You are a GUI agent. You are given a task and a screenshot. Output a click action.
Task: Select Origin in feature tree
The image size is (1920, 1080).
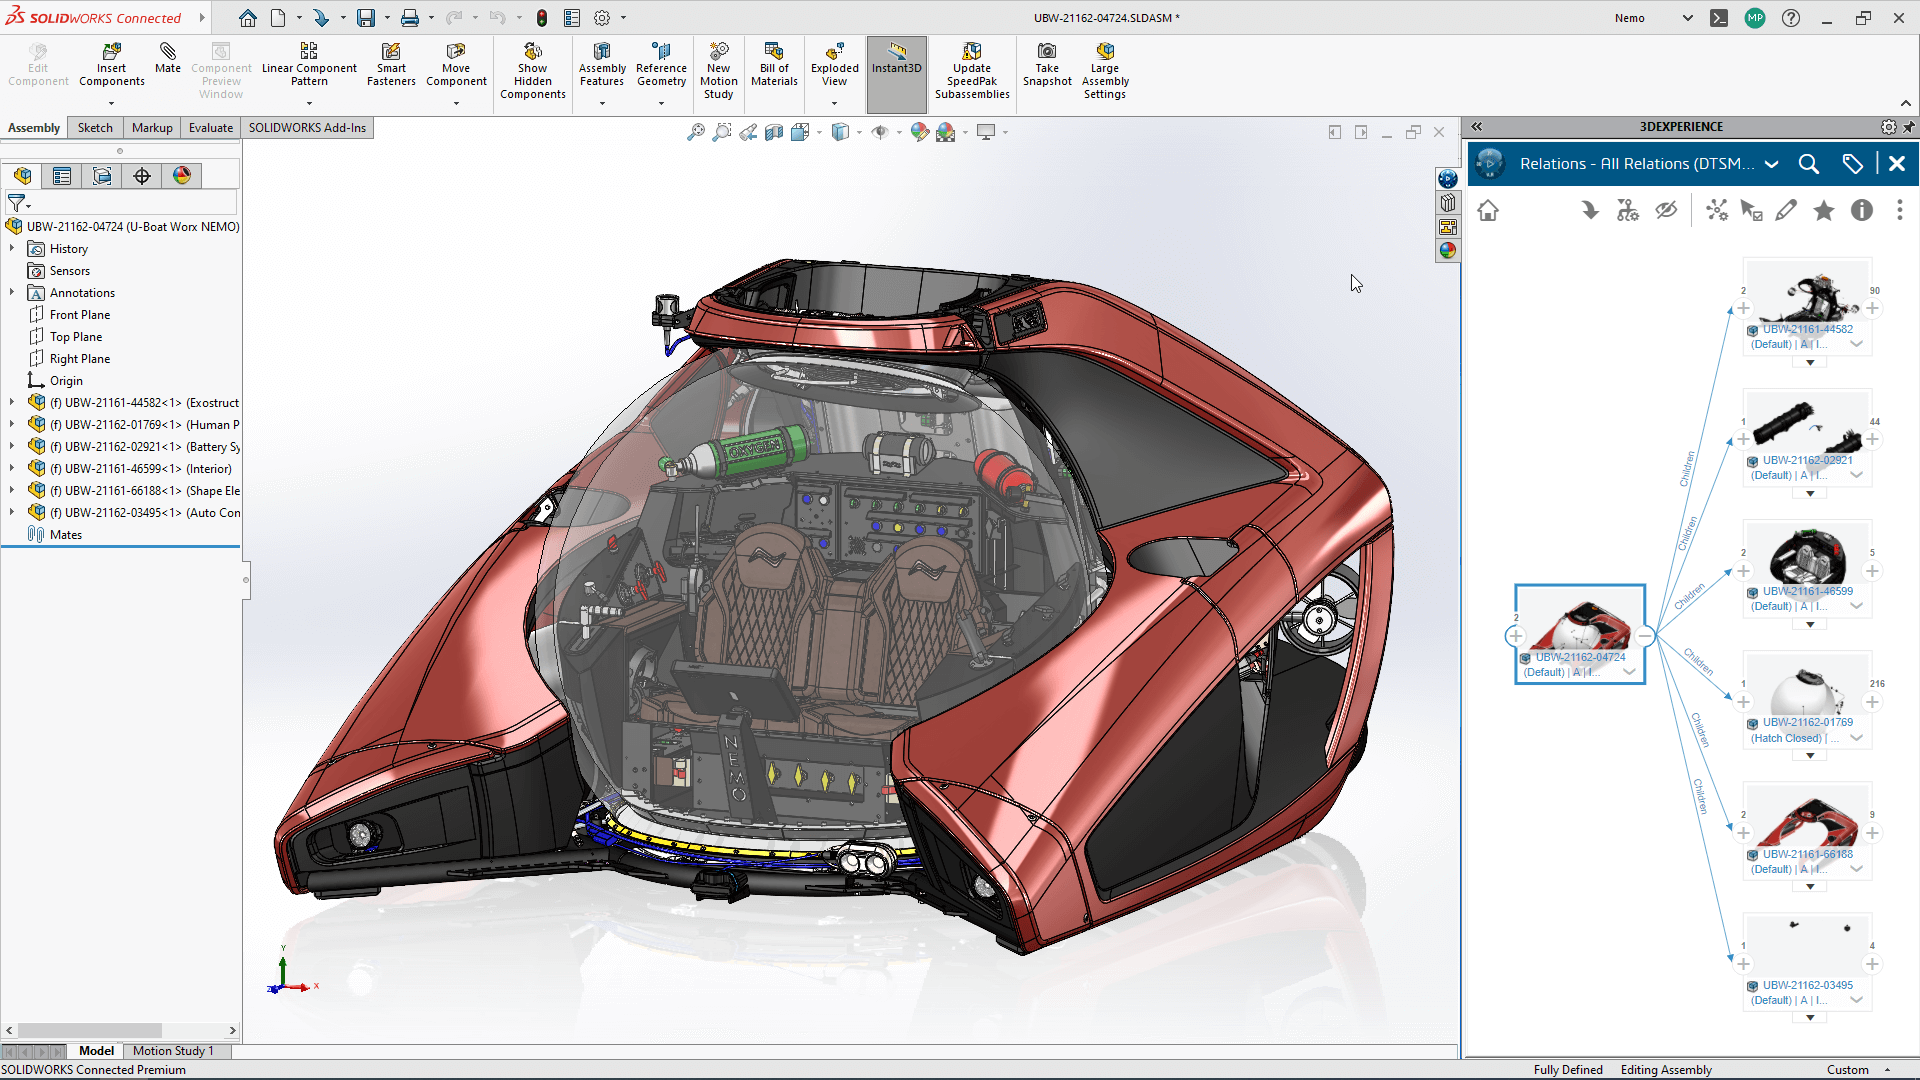click(66, 381)
